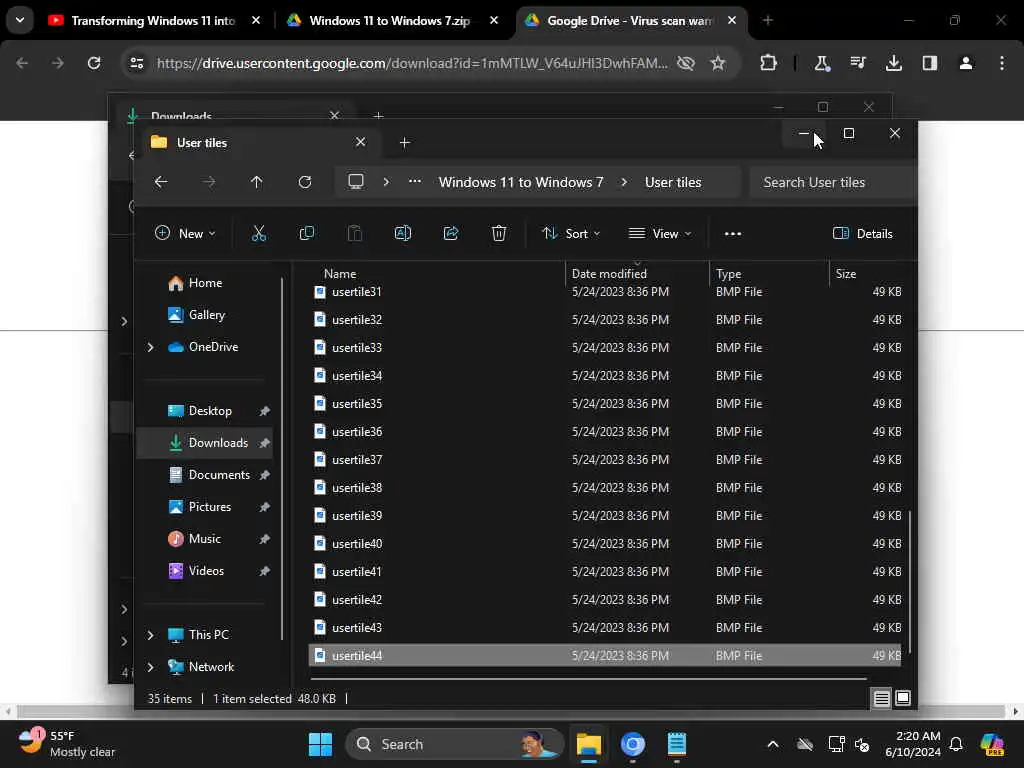Expand This PC in navigation pane

click(x=150, y=635)
